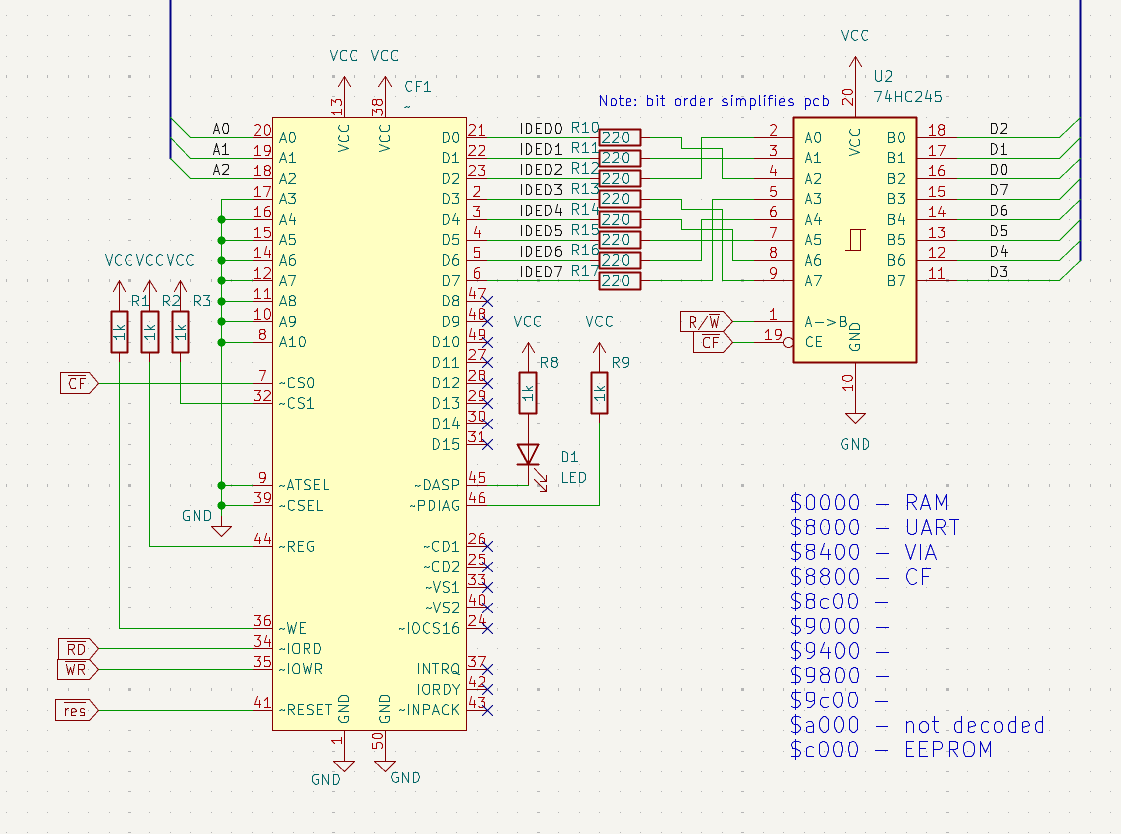The image size is (1121, 834).
Task: Click the res label at ~RESET
Action: [76, 711]
